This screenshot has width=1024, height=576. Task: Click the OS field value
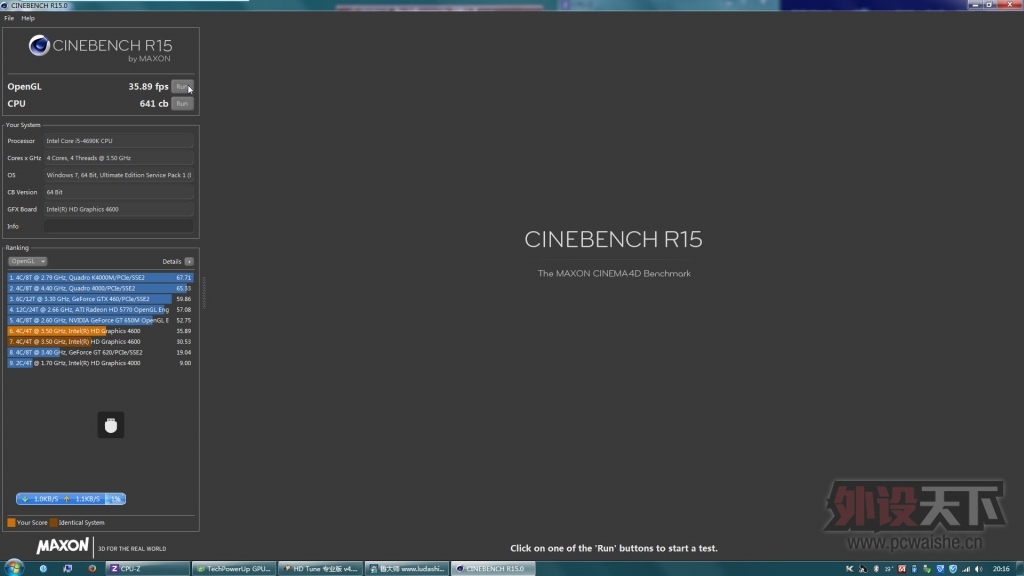[118, 175]
